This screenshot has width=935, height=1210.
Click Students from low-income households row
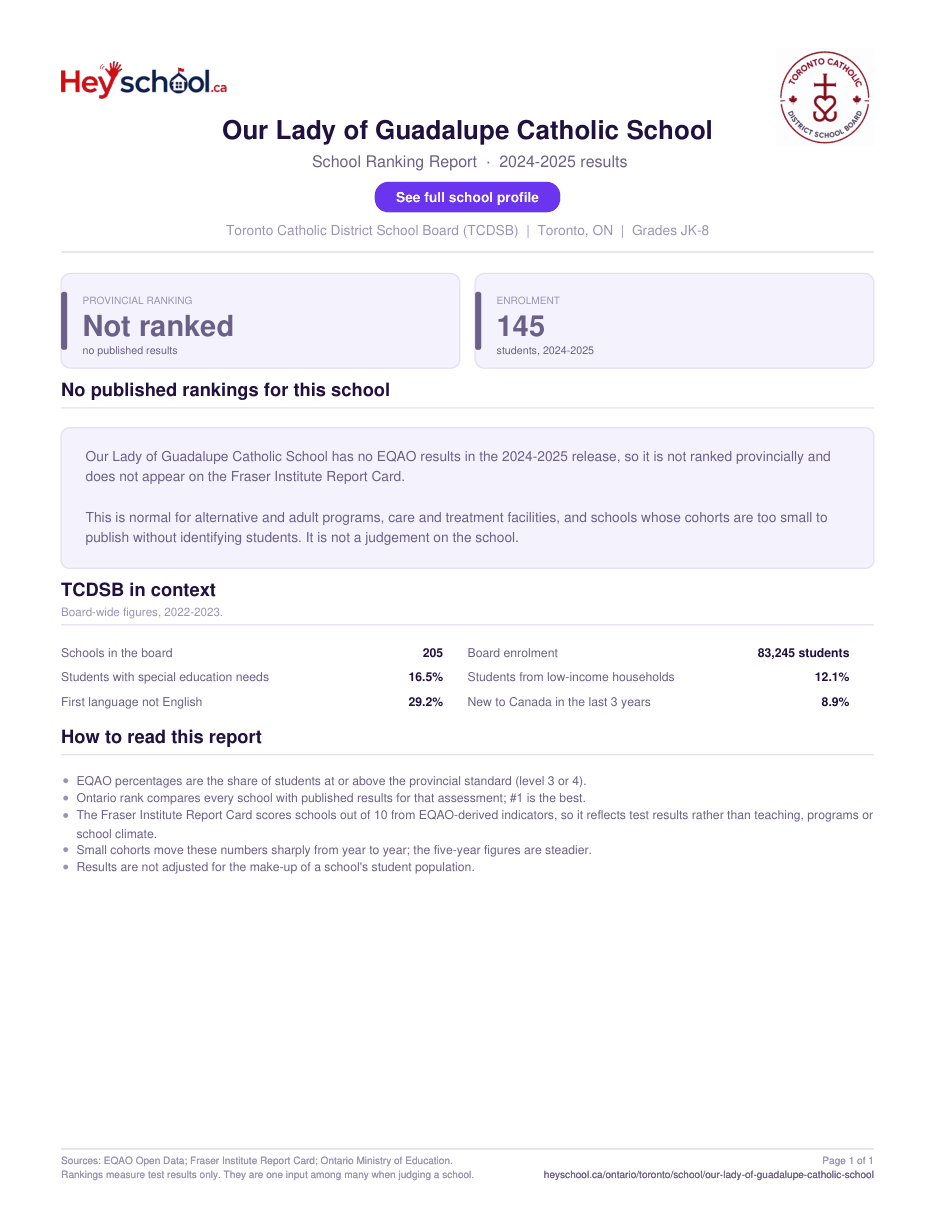click(658, 677)
